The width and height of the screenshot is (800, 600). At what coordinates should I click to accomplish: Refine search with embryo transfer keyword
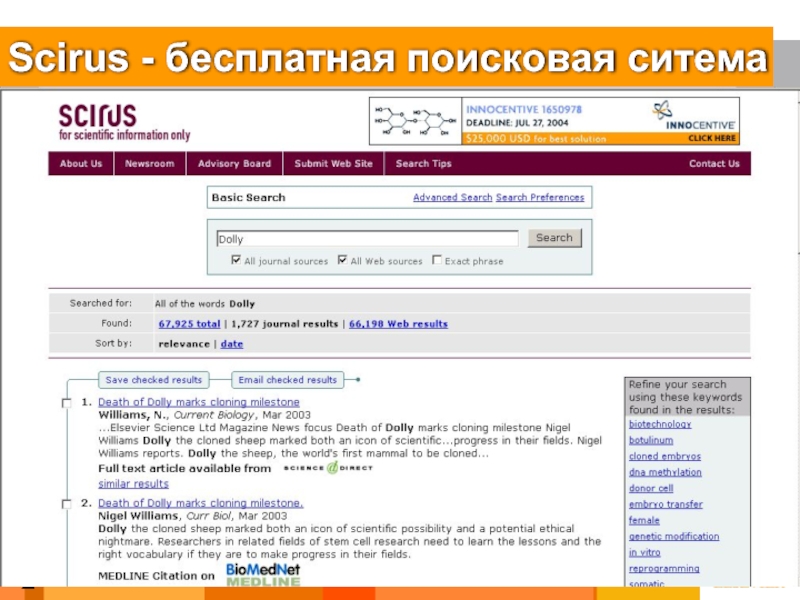click(666, 504)
